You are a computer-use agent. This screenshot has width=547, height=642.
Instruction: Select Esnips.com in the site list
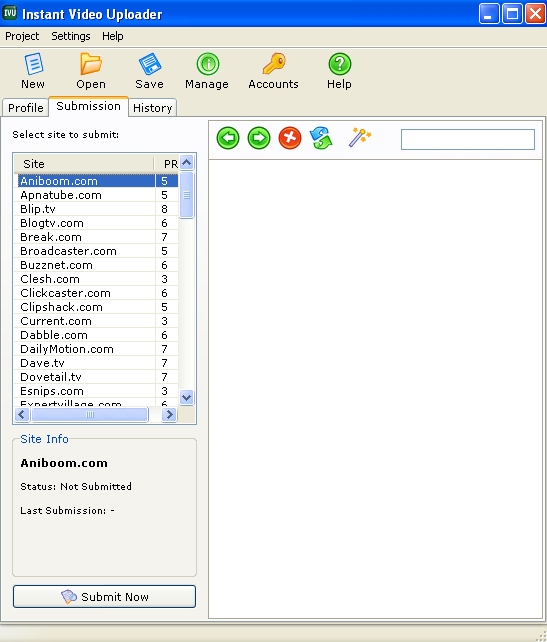click(97, 391)
